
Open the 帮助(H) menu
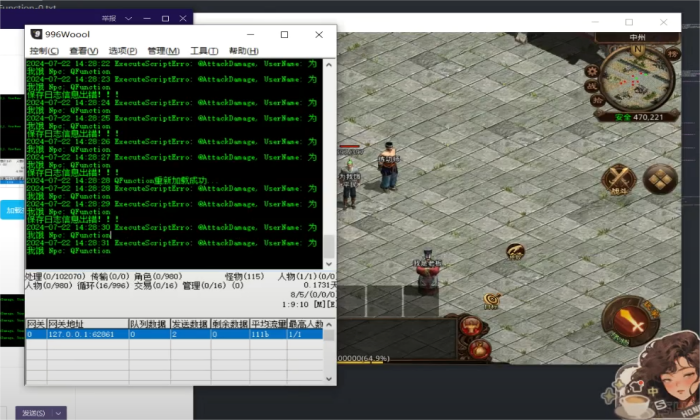click(x=244, y=51)
